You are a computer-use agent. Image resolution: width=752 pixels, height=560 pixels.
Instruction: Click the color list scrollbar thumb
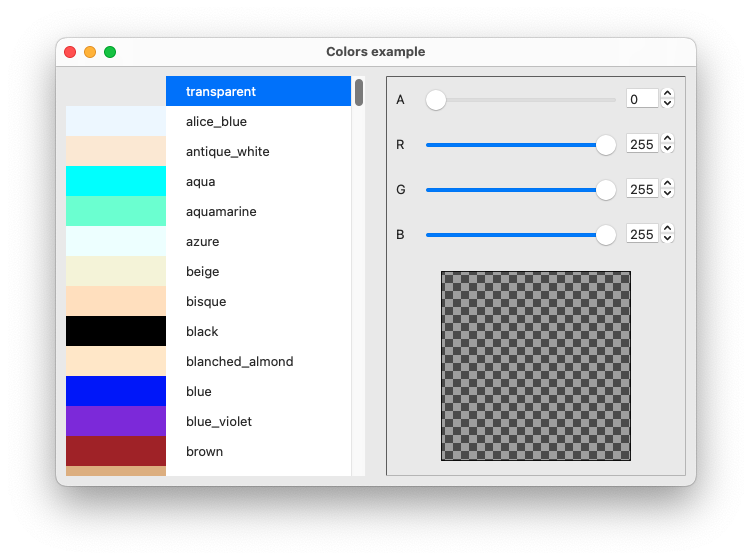pyautogui.click(x=359, y=93)
